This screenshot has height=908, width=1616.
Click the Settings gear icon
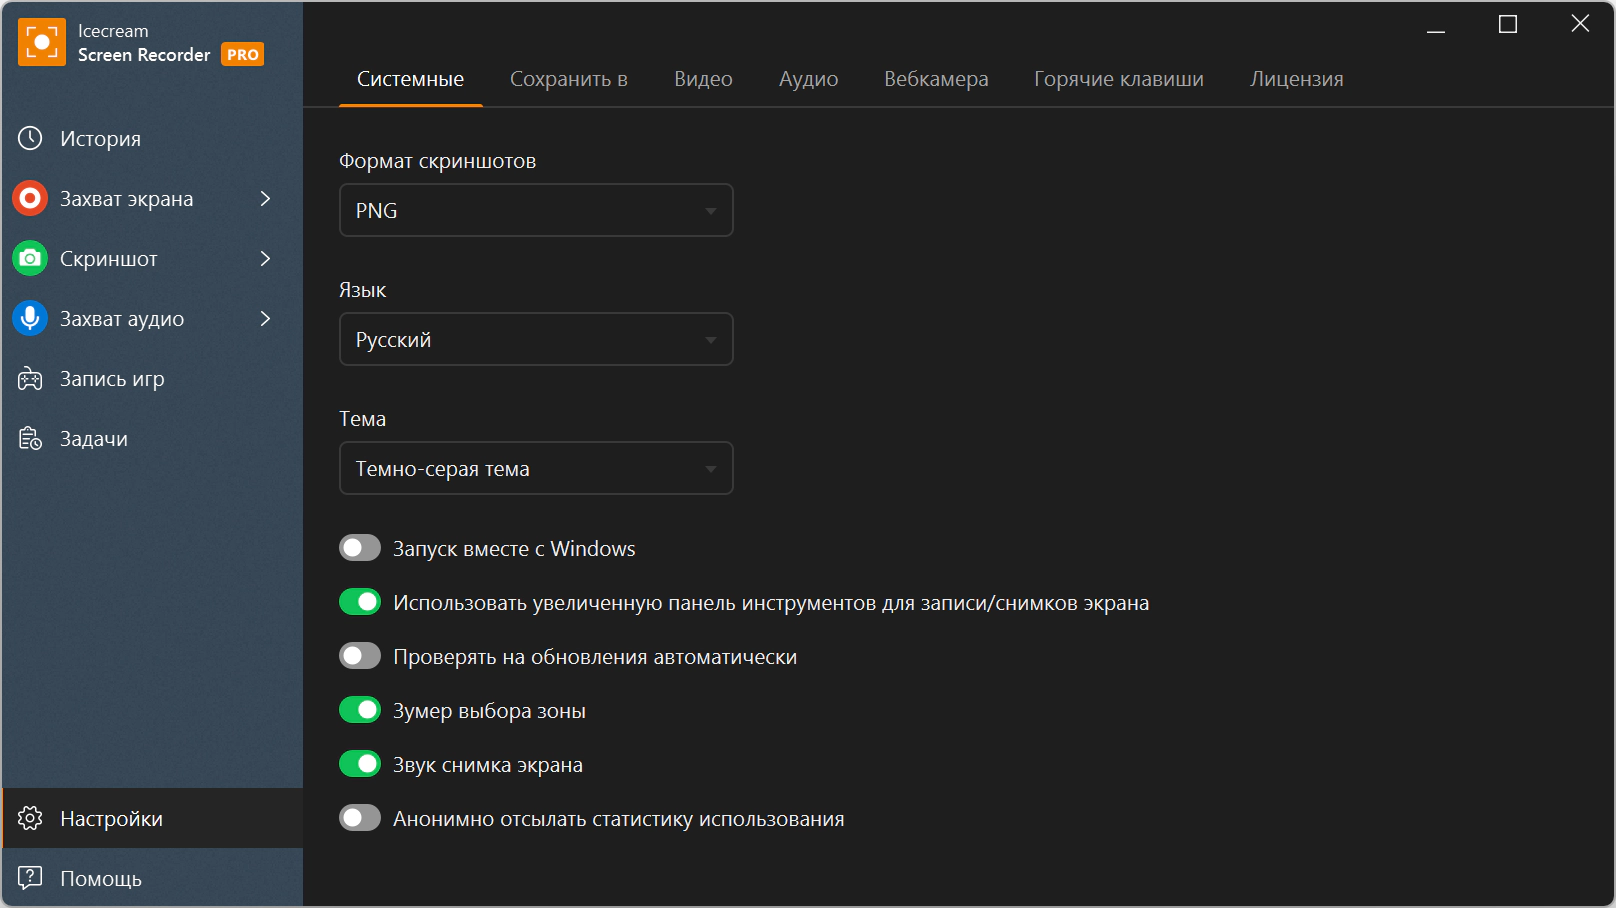30,818
